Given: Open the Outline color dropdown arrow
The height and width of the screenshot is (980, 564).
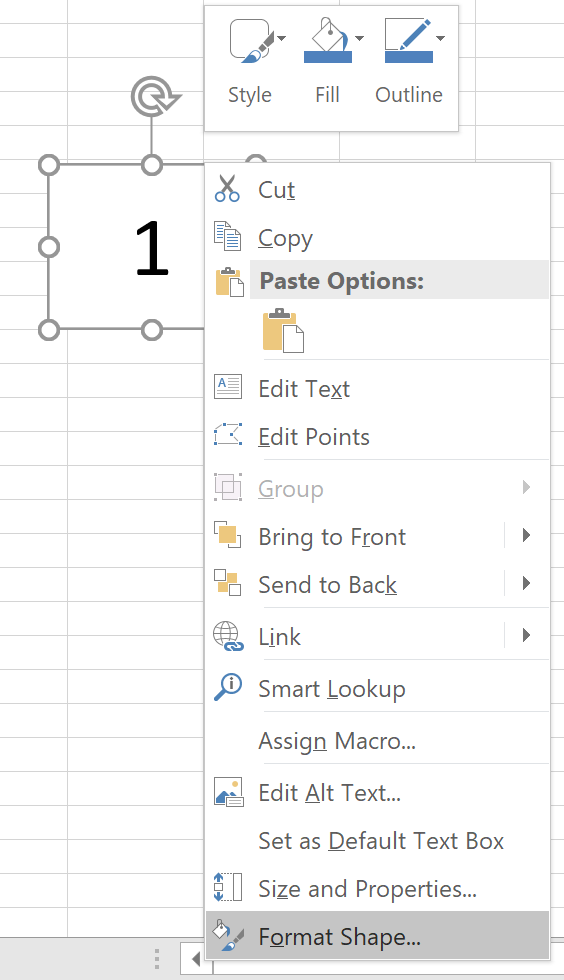Looking at the screenshot, I should tap(440, 39).
